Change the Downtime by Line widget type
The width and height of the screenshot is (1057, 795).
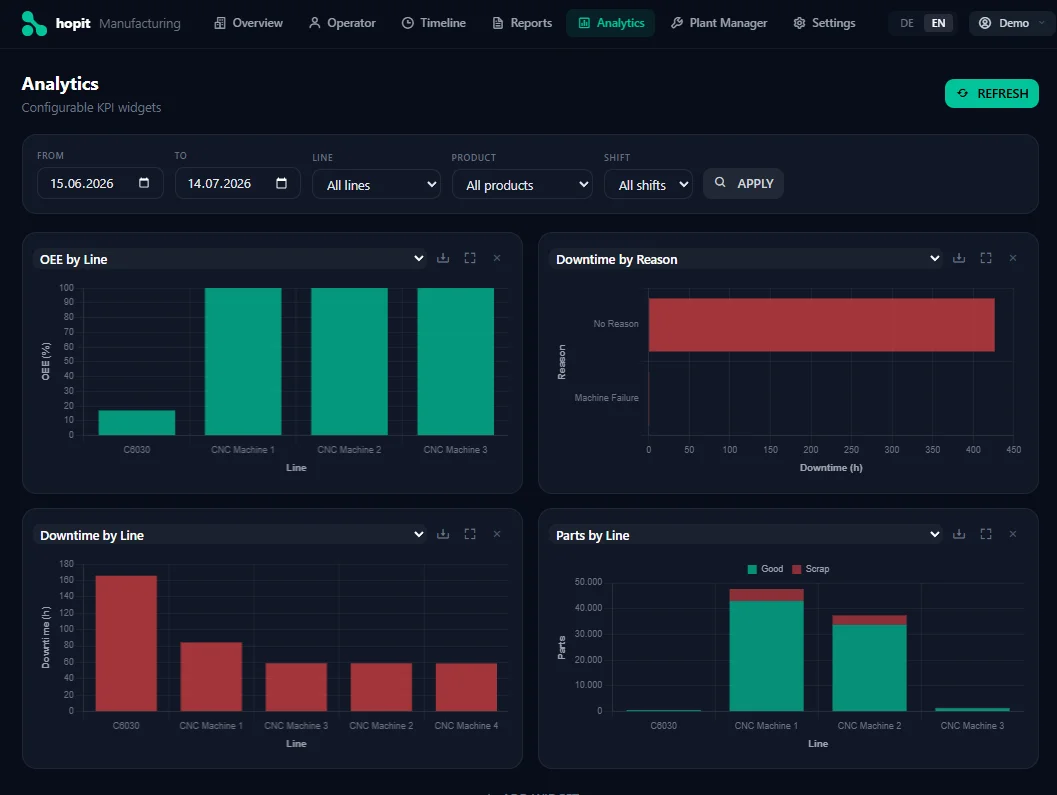230,535
